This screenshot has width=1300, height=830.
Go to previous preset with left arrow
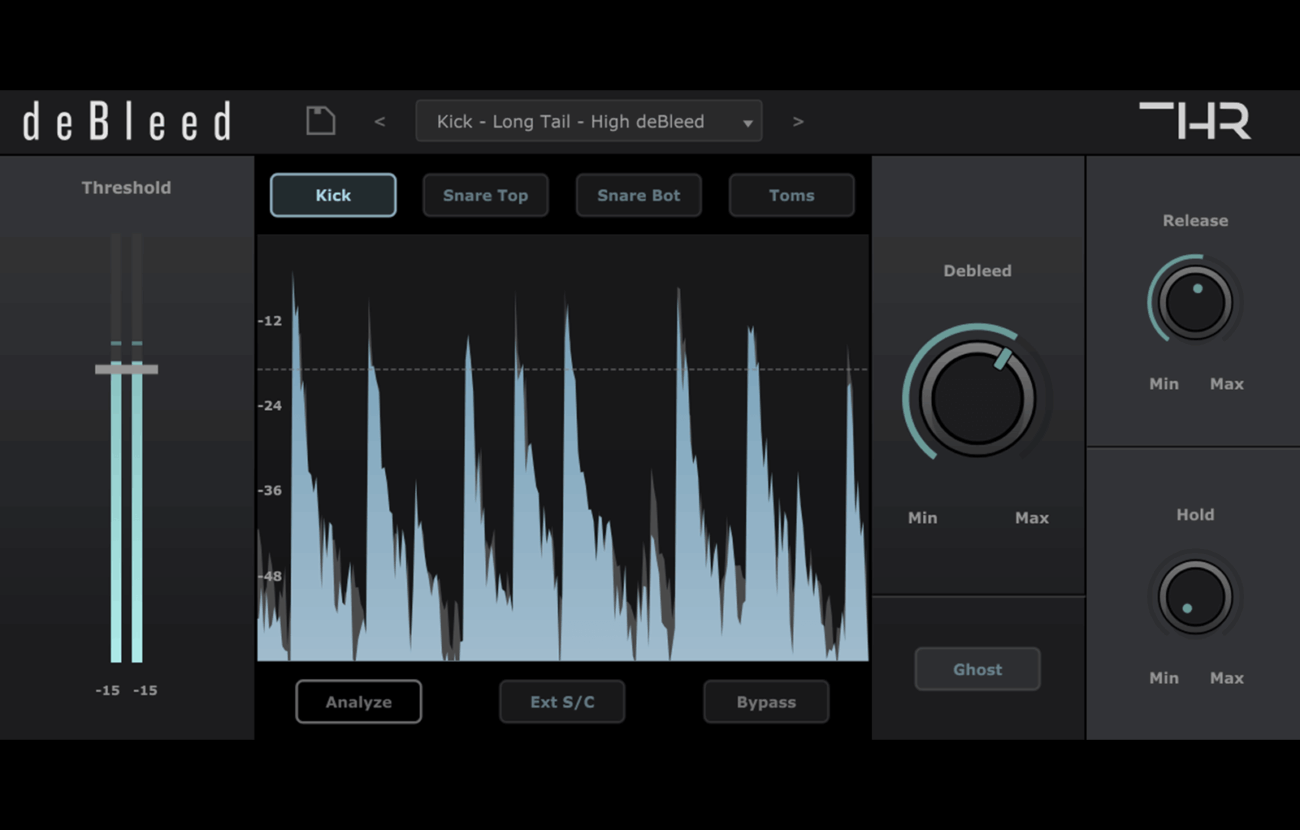coord(380,122)
